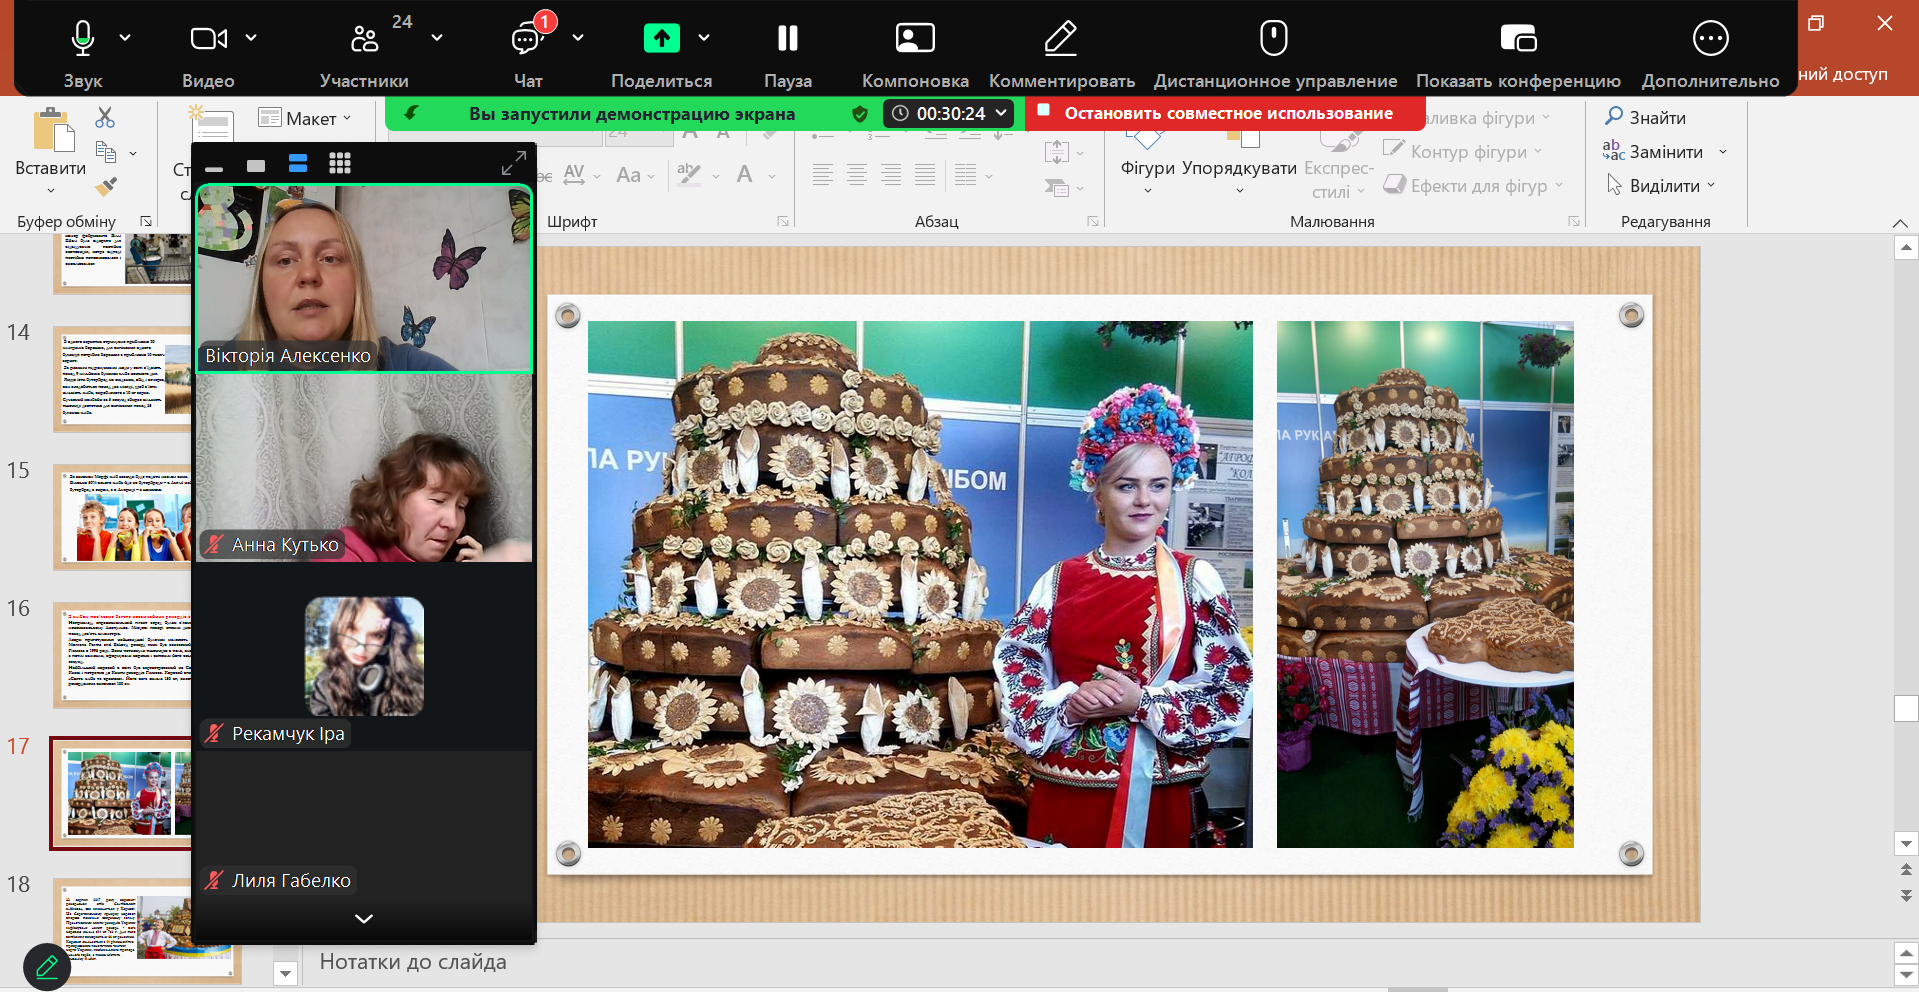This screenshot has width=1919, height=992.
Task: Open the Чат chat icon
Action: click(527, 39)
